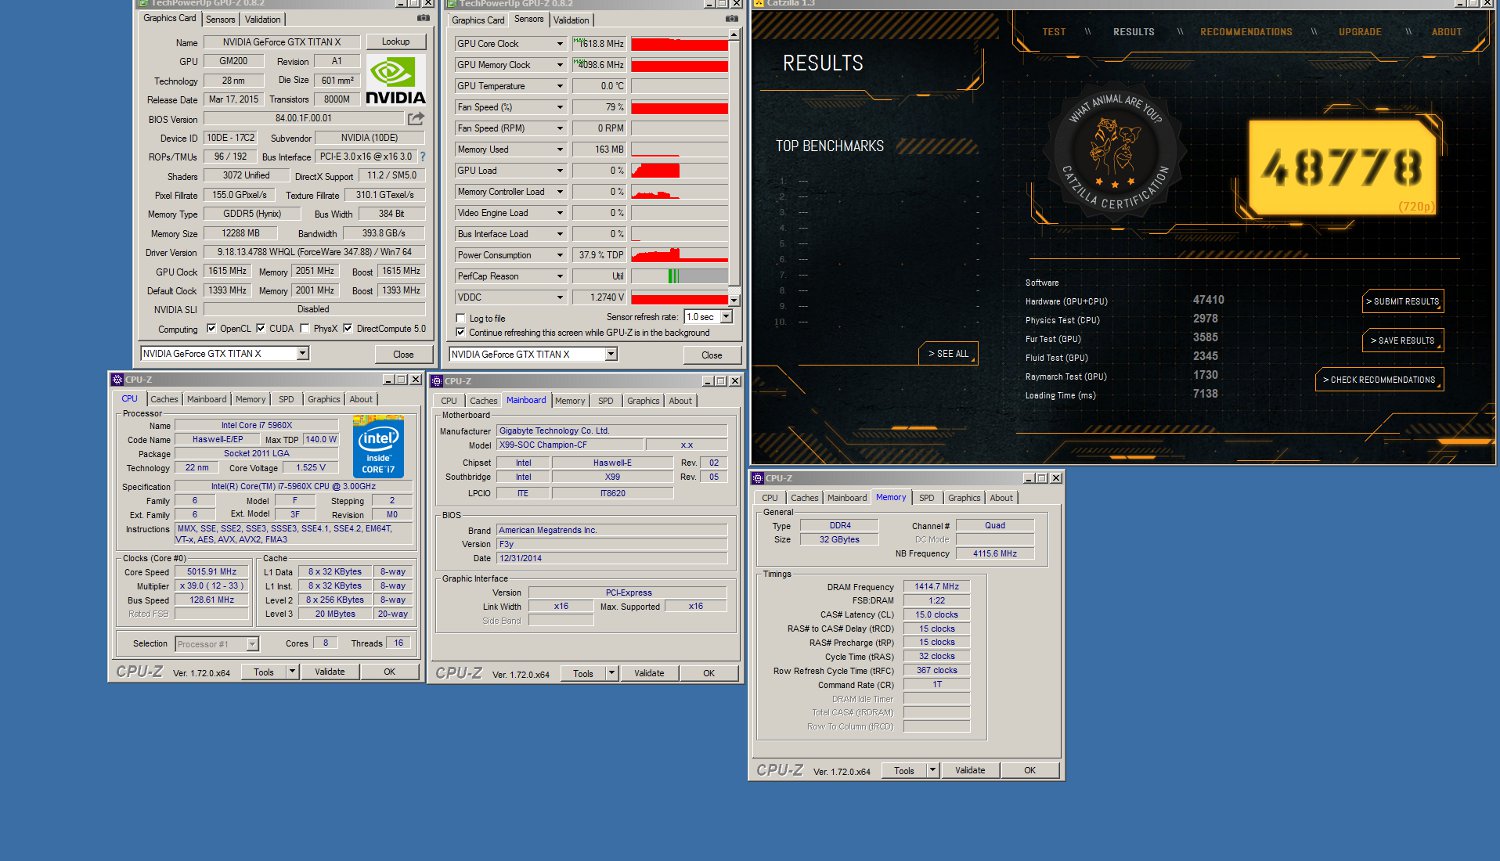Click the GPU Load sensor graph
The height and width of the screenshot is (861, 1500).
tap(680, 171)
